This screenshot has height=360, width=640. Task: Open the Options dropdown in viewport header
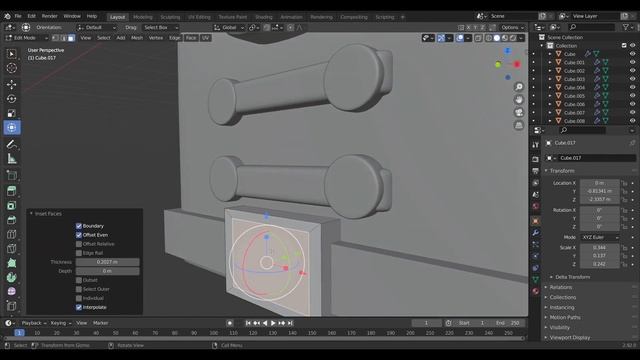(x=512, y=27)
